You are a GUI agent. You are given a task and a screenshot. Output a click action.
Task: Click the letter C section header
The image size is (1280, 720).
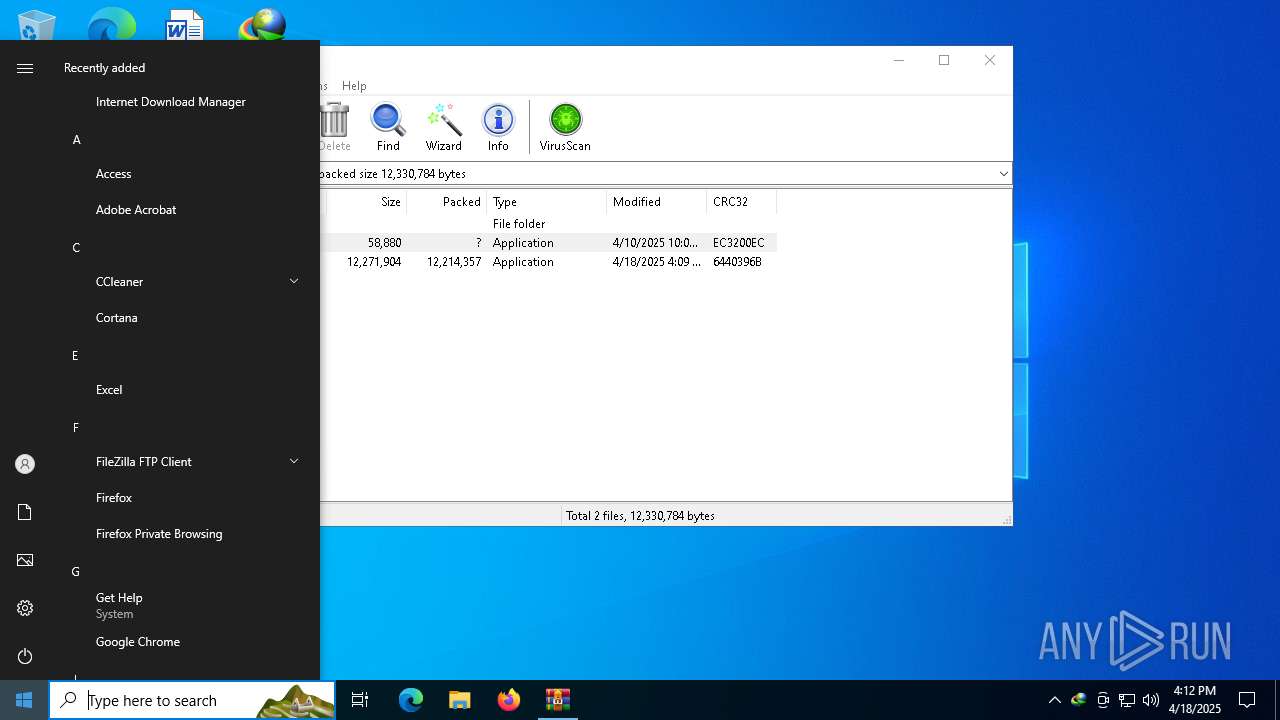pos(76,248)
